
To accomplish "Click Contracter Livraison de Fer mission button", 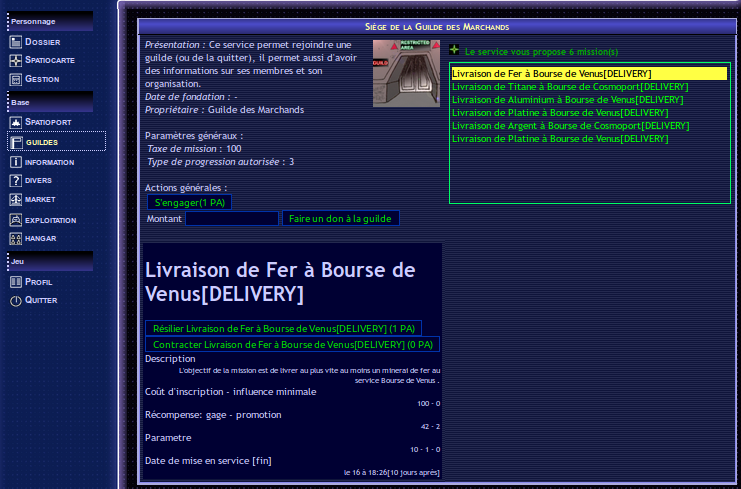I will pos(292,344).
